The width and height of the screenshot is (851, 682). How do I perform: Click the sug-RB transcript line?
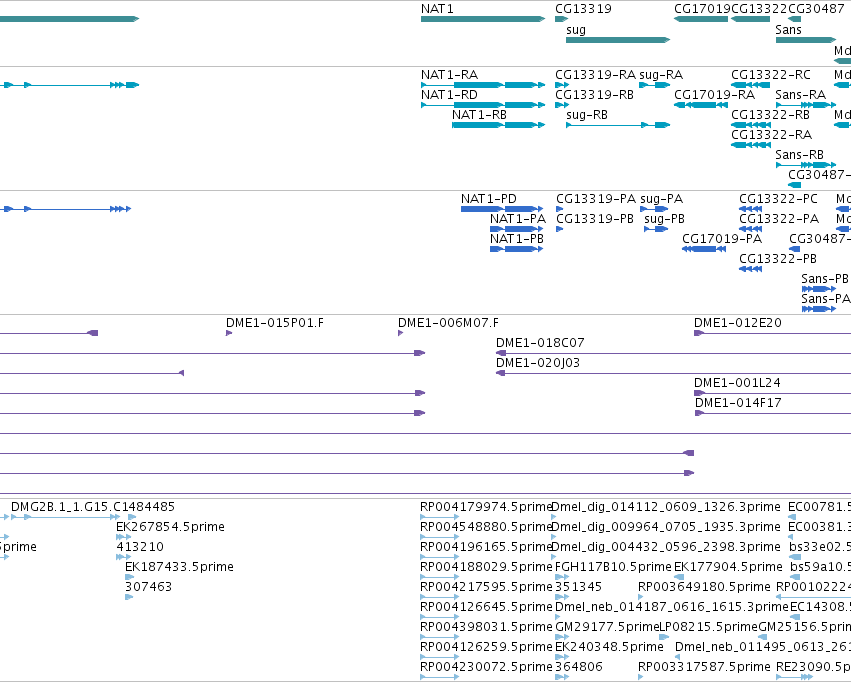(618, 125)
